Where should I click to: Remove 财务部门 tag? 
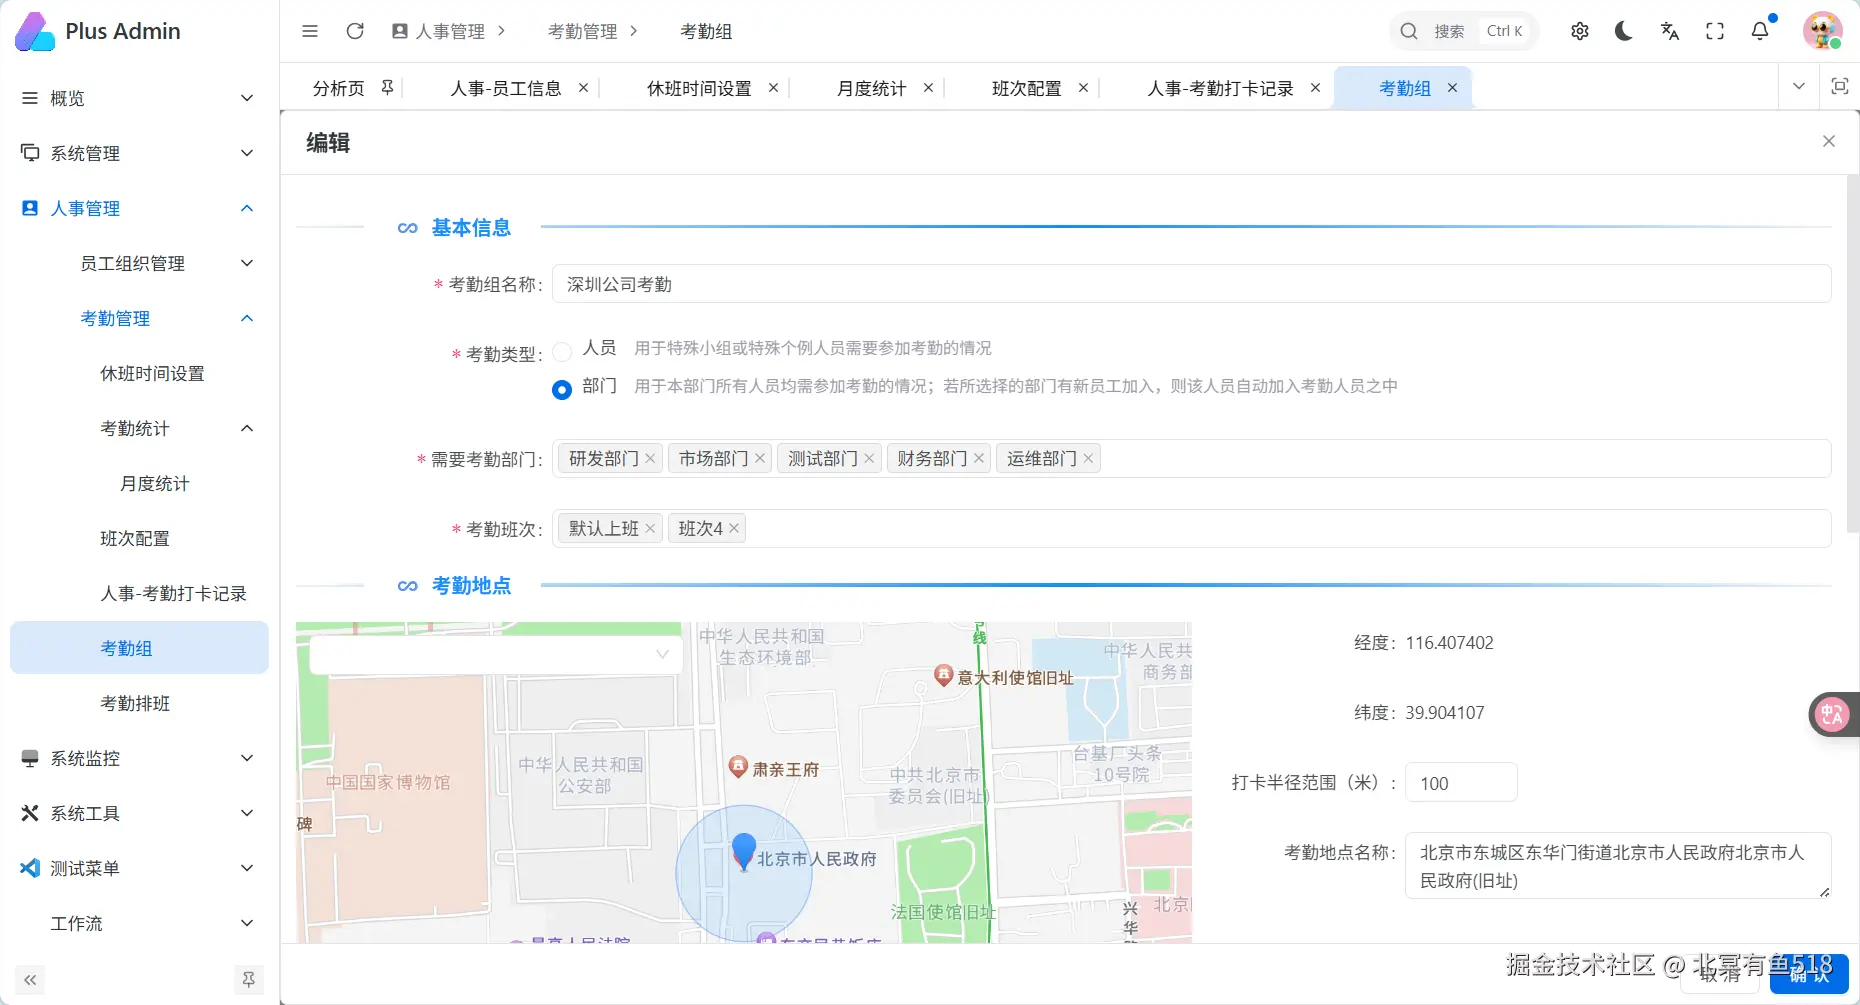pyautogui.click(x=979, y=459)
